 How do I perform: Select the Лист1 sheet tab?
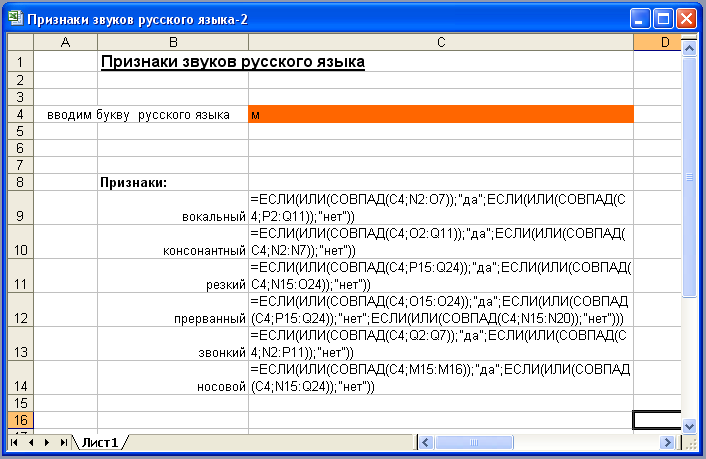pyautogui.click(x=100, y=442)
